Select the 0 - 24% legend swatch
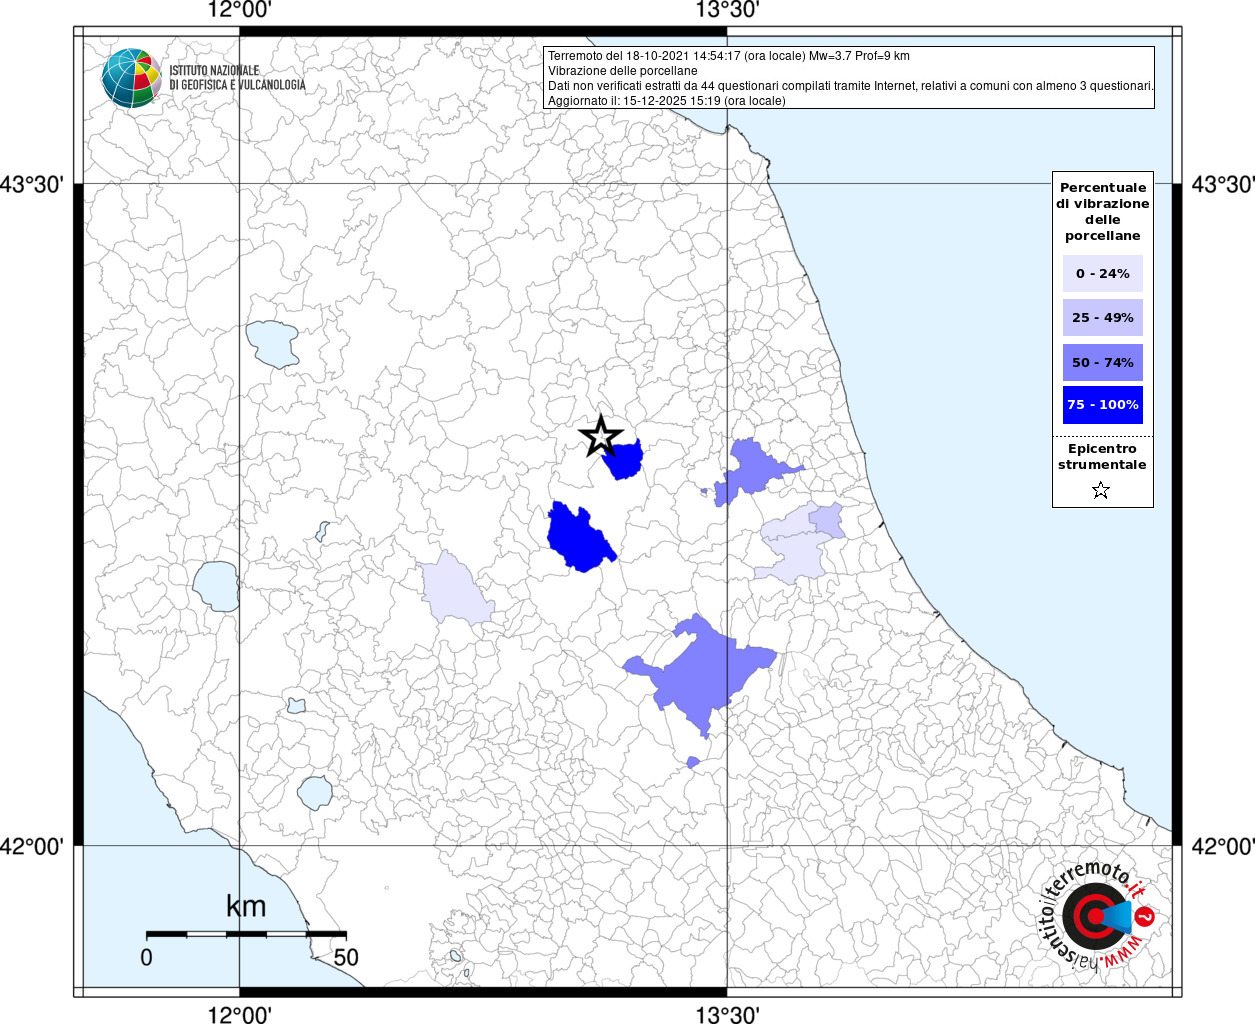 [x=1103, y=274]
